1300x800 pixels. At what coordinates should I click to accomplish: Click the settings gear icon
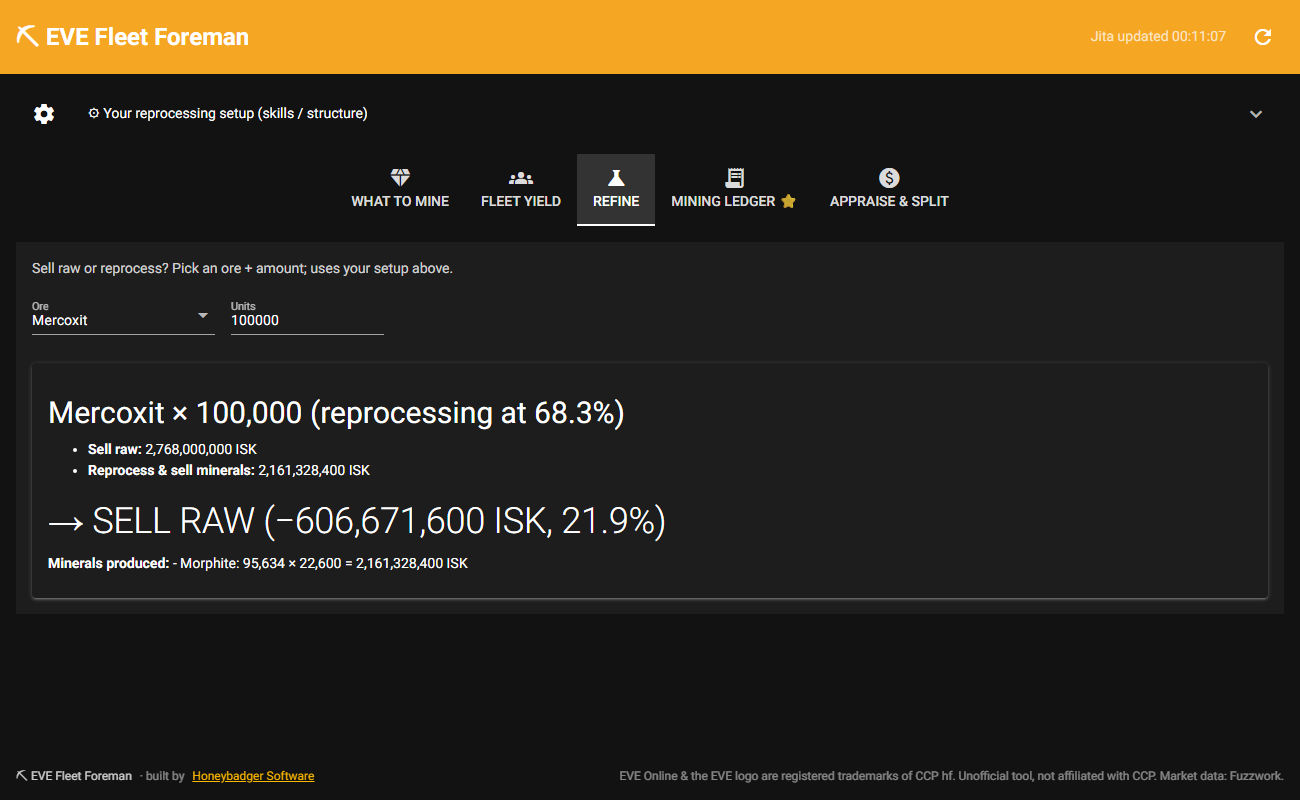[x=44, y=114]
